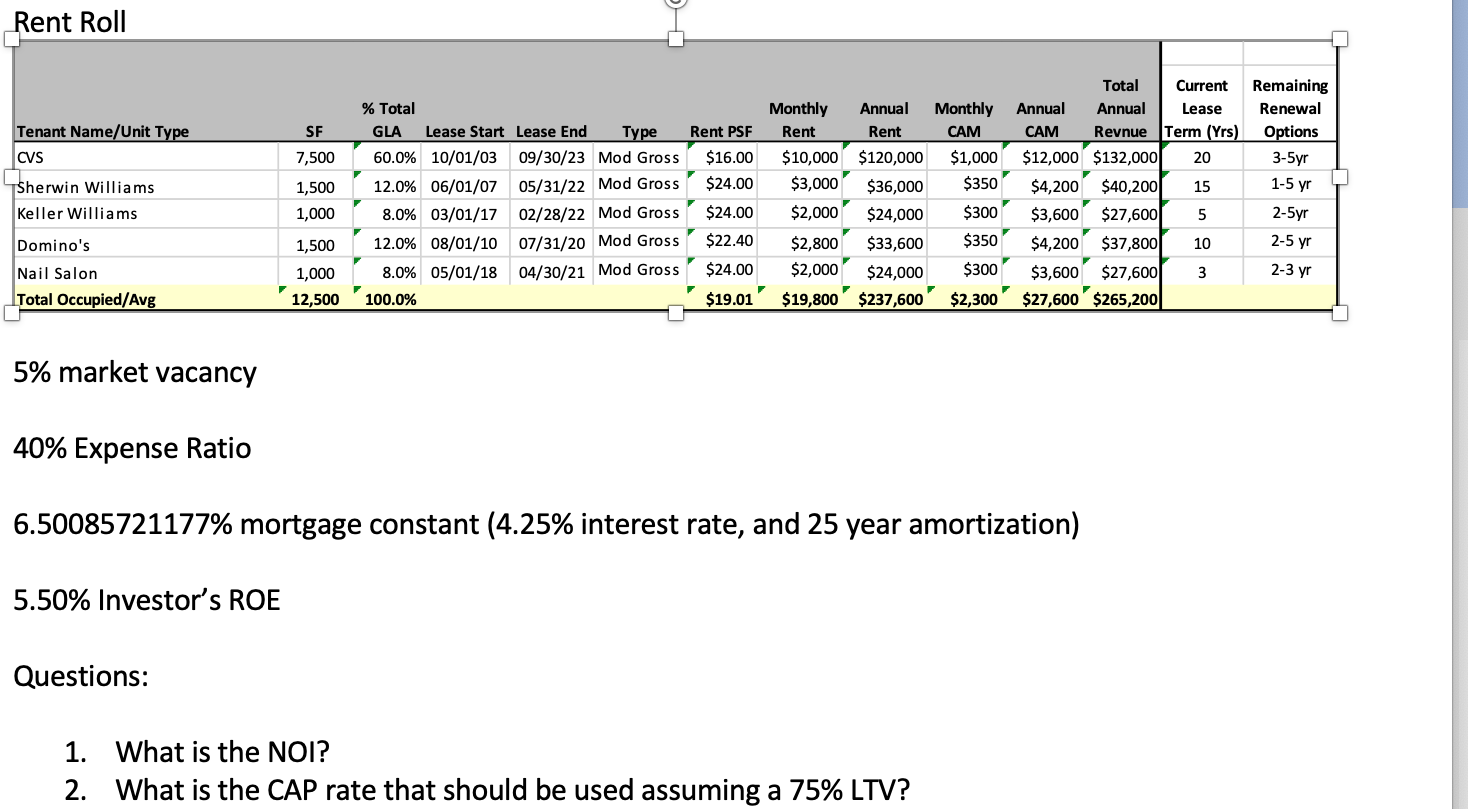Click CVS 60.0% GLA cell
The width and height of the screenshot is (1468, 809).
pos(394,158)
